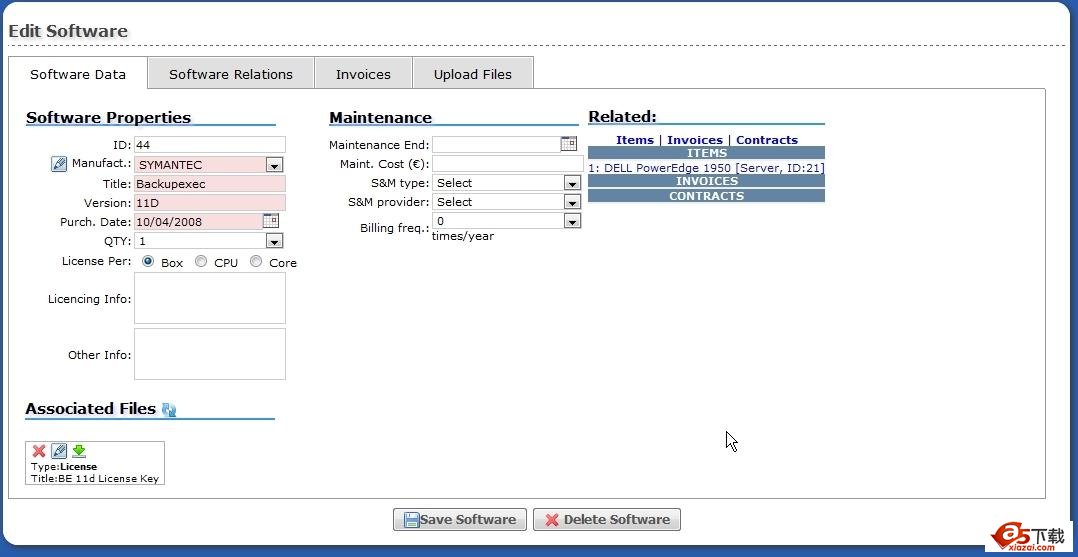The image size is (1078, 557).
Task: Click the Save Software button
Action: (459, 520)
